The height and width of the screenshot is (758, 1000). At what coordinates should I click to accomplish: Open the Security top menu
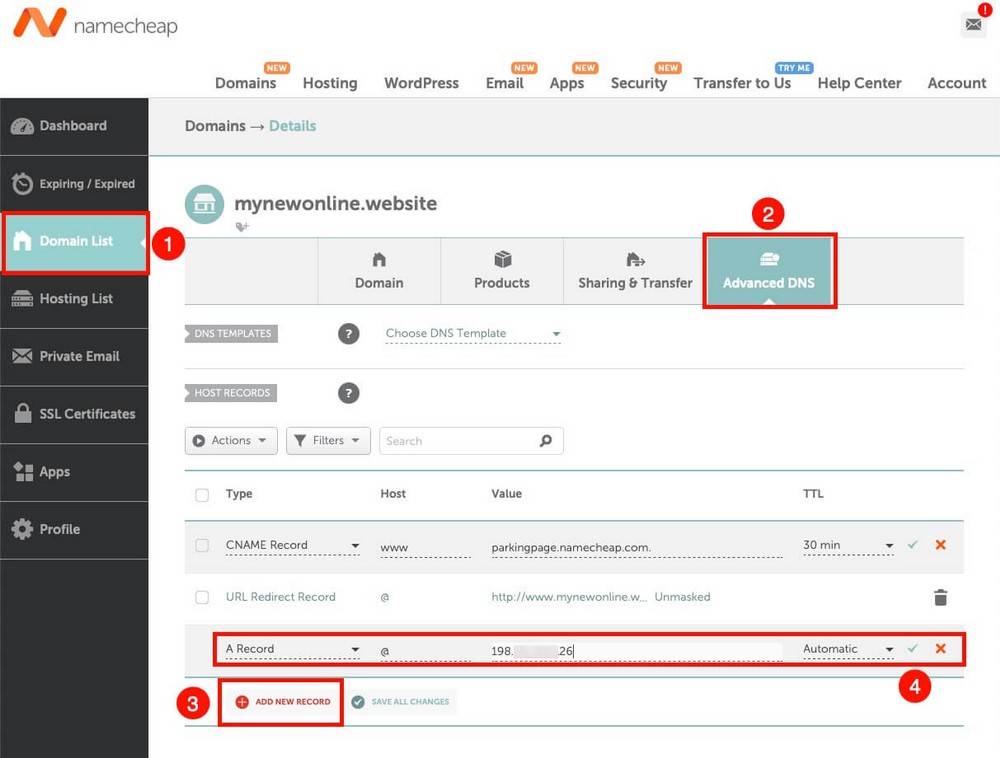pos(639,83)
